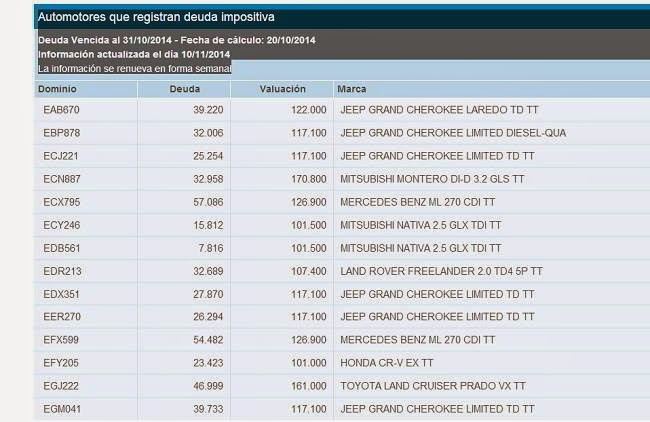Select JEEP GRAND CHEROKEE LAREDO TD TT

439,110
